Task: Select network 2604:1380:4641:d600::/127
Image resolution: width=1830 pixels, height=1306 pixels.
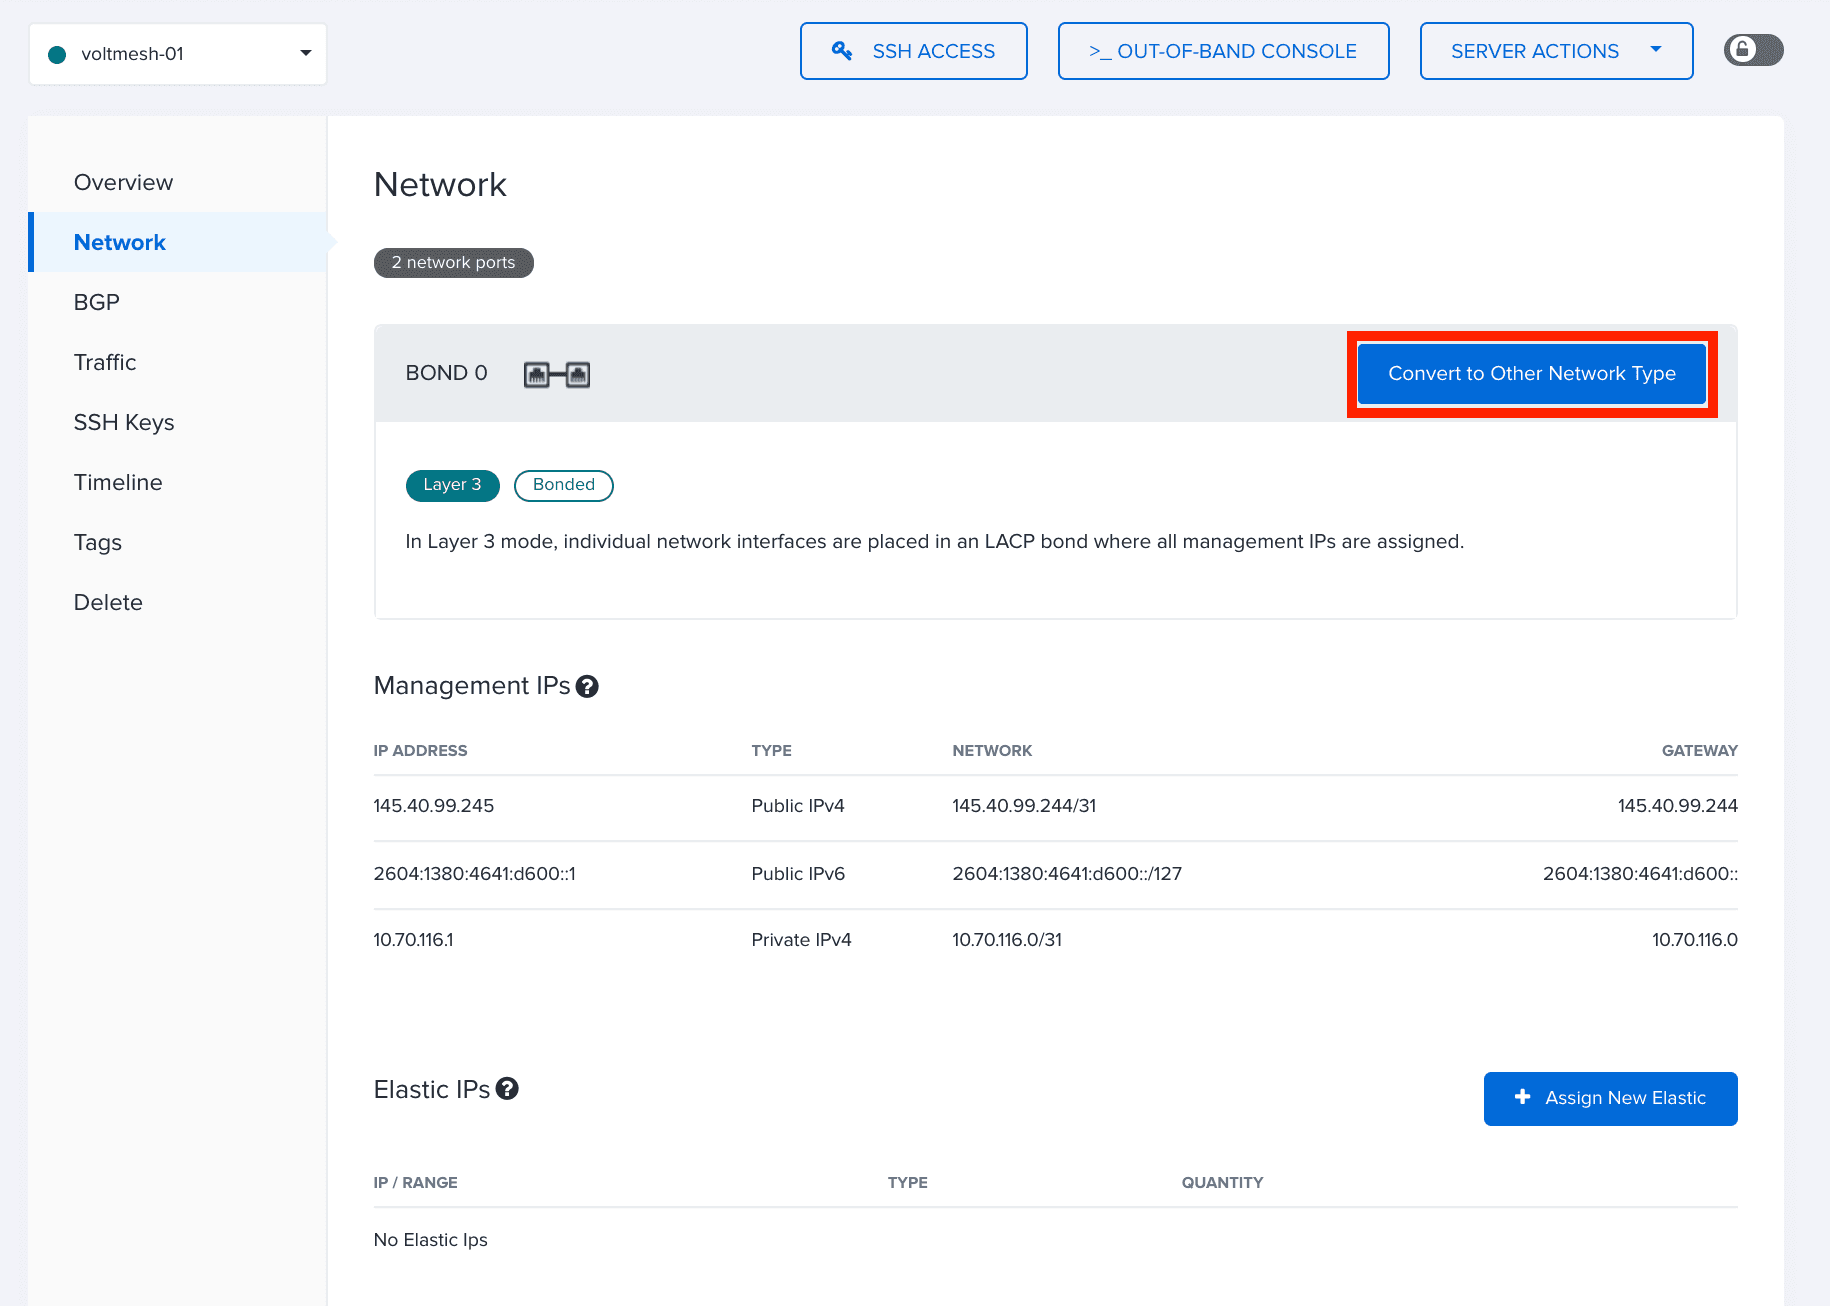Action: point(1067,874)
